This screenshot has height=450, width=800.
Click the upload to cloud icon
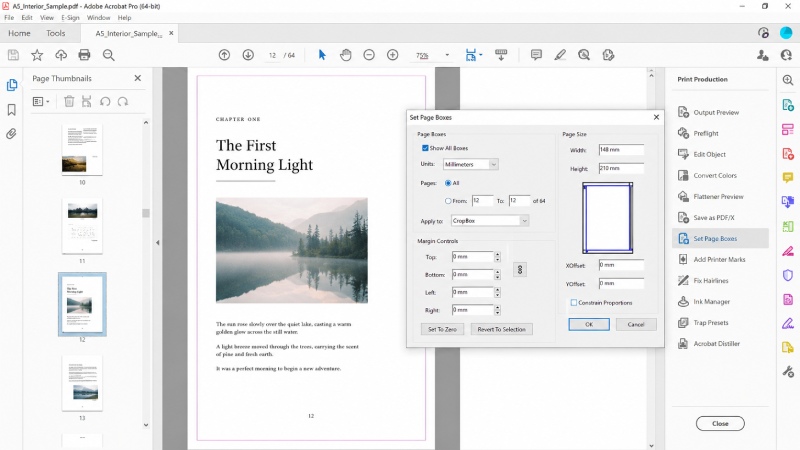tap(61, 55)
